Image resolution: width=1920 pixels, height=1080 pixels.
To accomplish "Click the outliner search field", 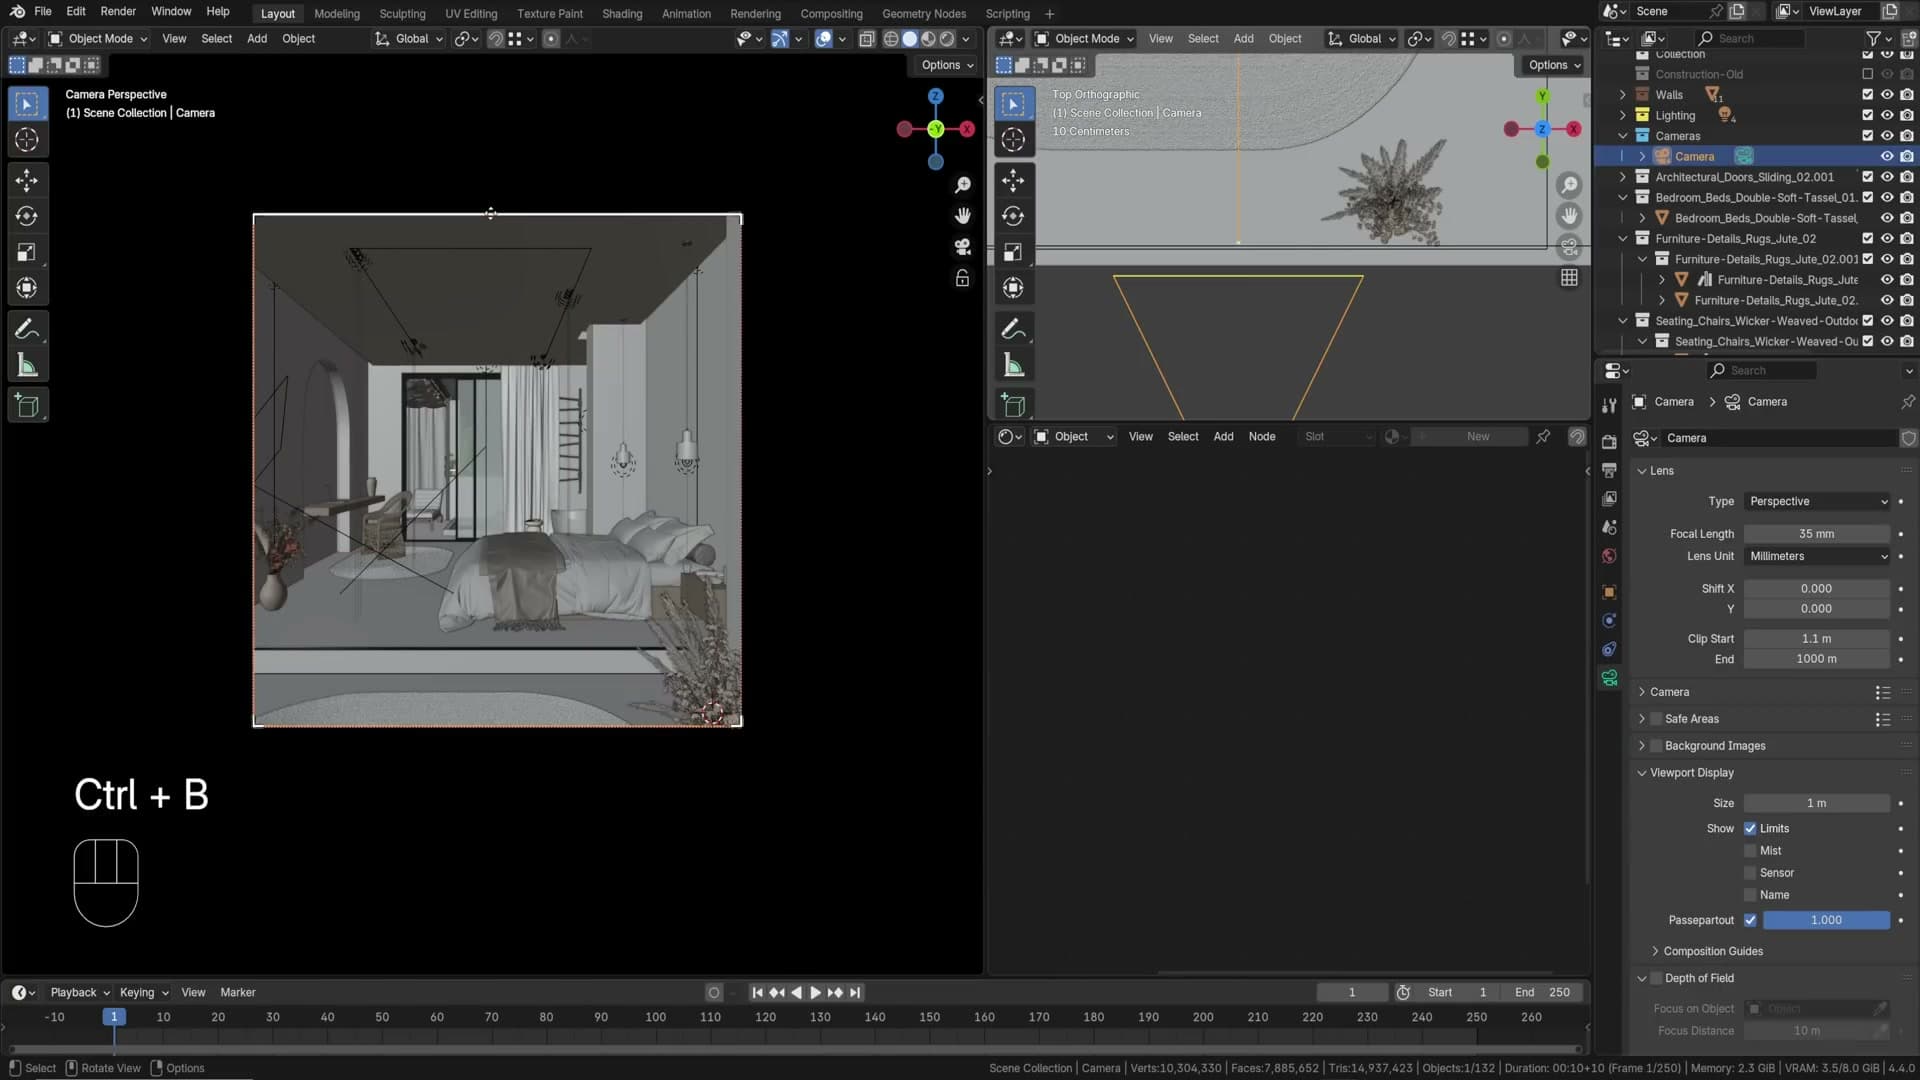I will [x=1751, y=39].
